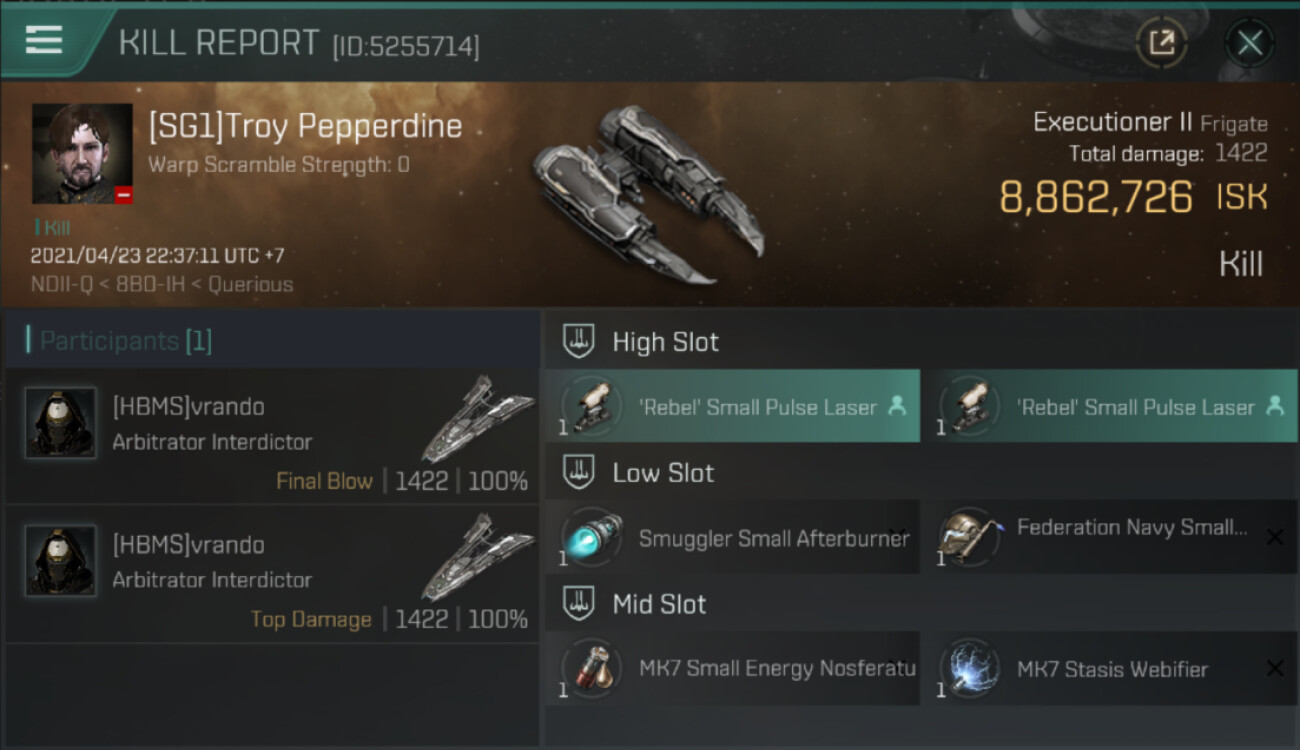The height and width of the screenshot is (750, 1300).
Task: Click the MK7 Small Energy Nosferatu icon
Action: 591,669
